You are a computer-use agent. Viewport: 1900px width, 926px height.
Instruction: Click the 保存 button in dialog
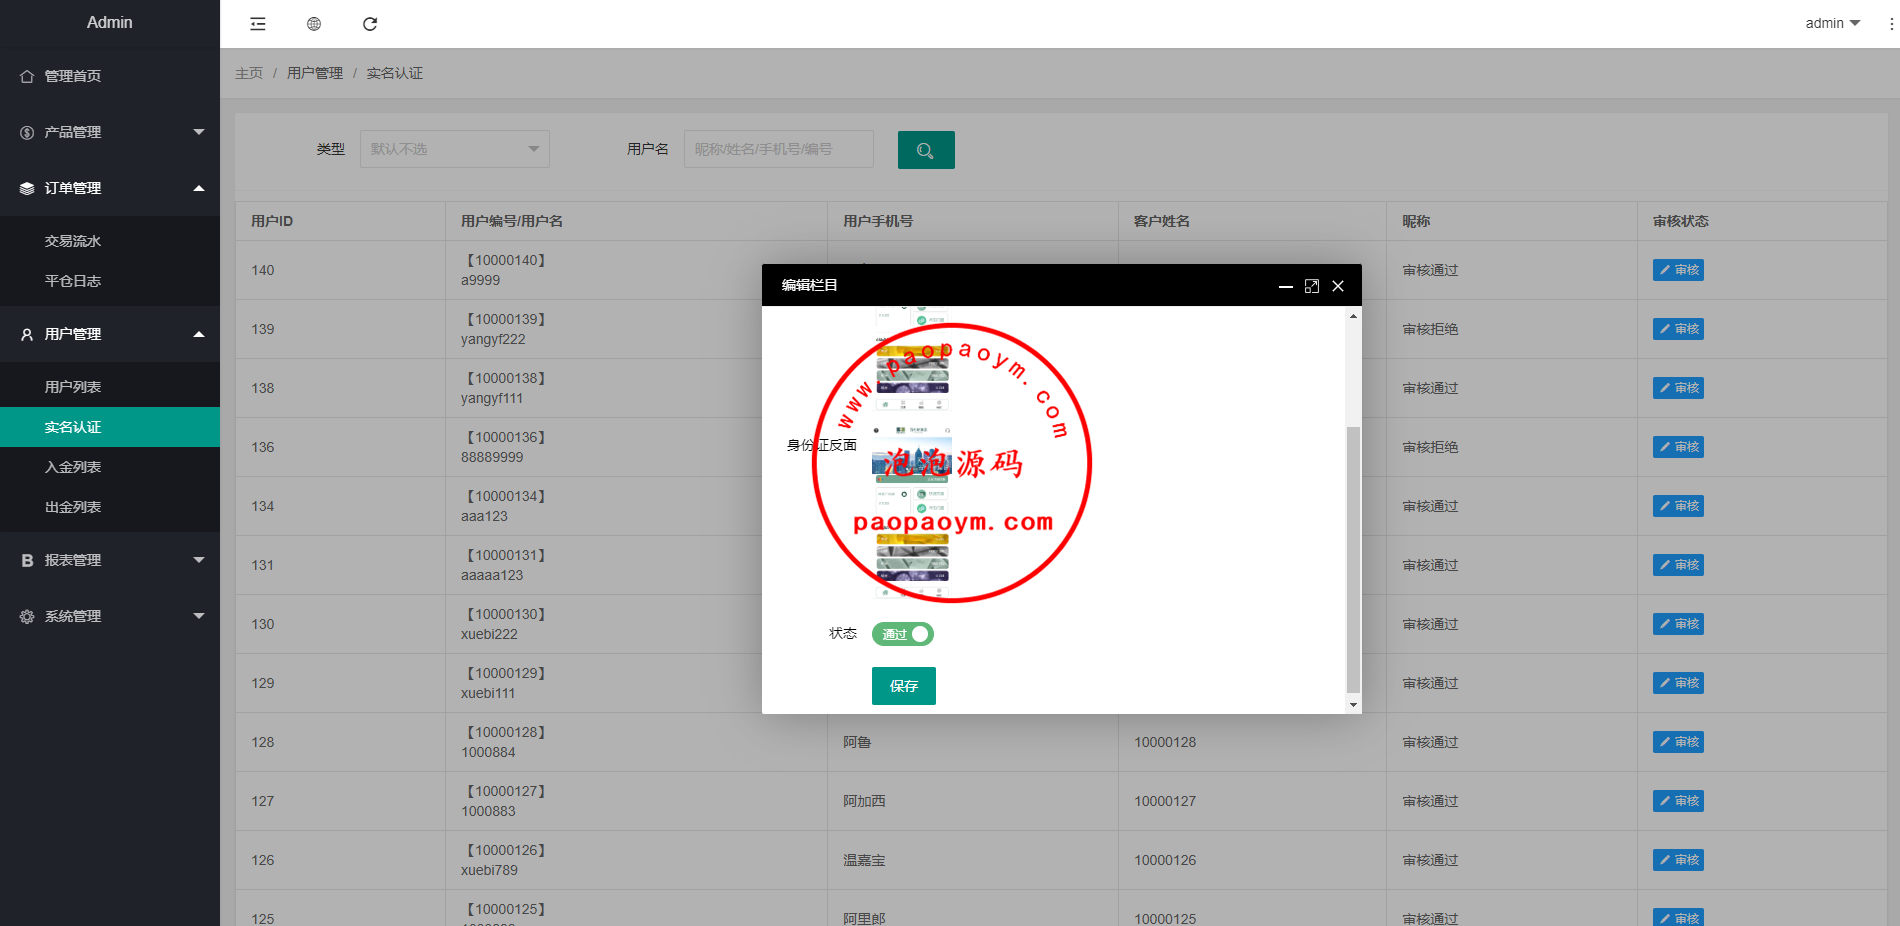903,686
